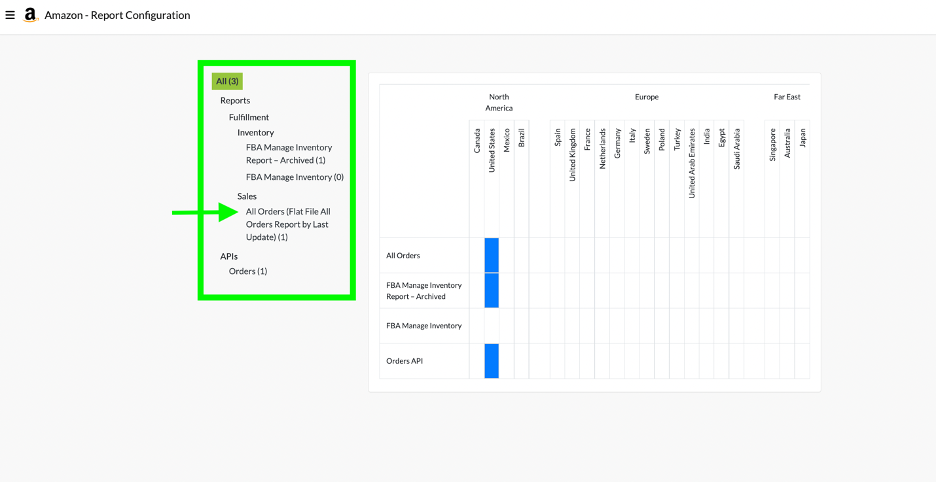Toggle Orders API cell for United Kingdom
936x482 pixels.
[572, 361]
